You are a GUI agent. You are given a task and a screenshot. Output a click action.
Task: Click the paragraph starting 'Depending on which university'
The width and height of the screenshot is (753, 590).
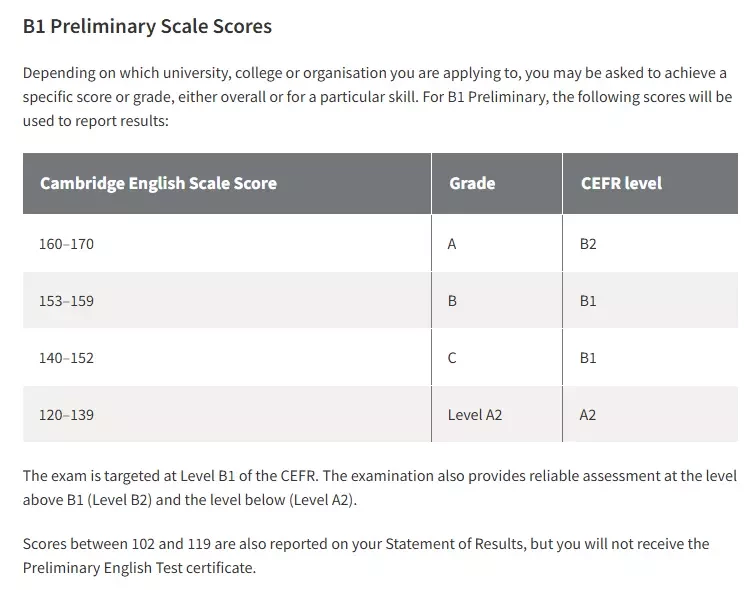(x=377, y=96)
